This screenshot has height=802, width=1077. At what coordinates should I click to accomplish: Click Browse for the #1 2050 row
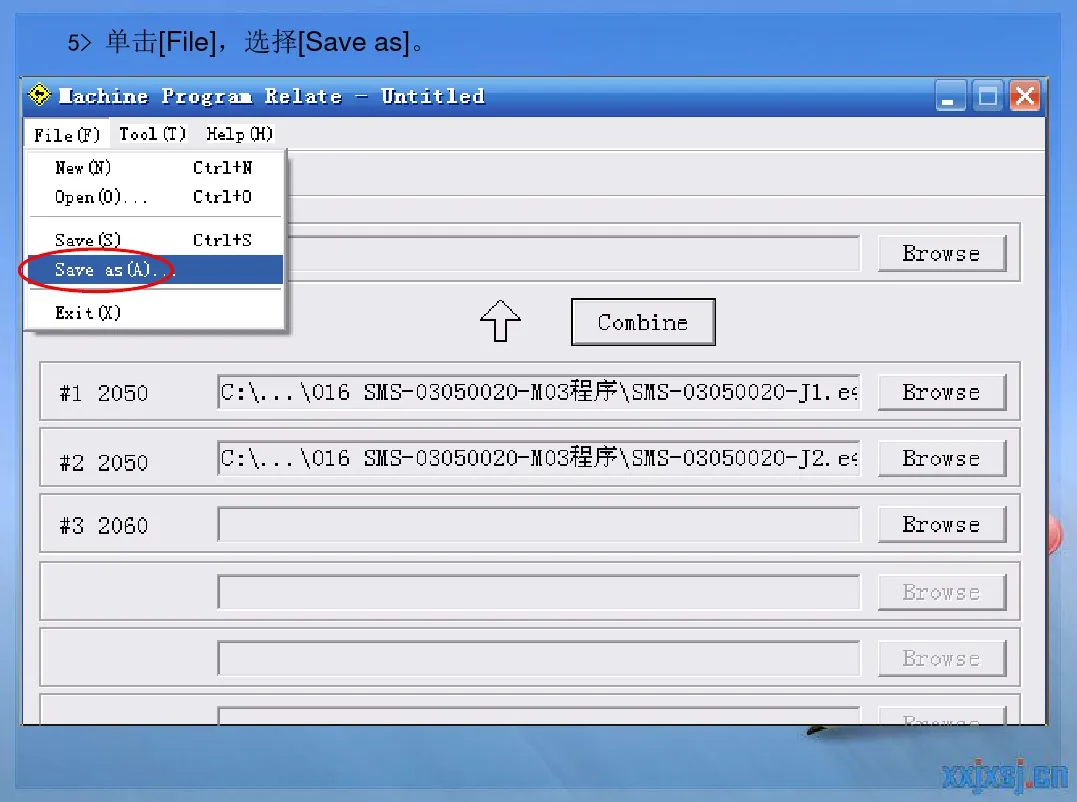point(941,392)
